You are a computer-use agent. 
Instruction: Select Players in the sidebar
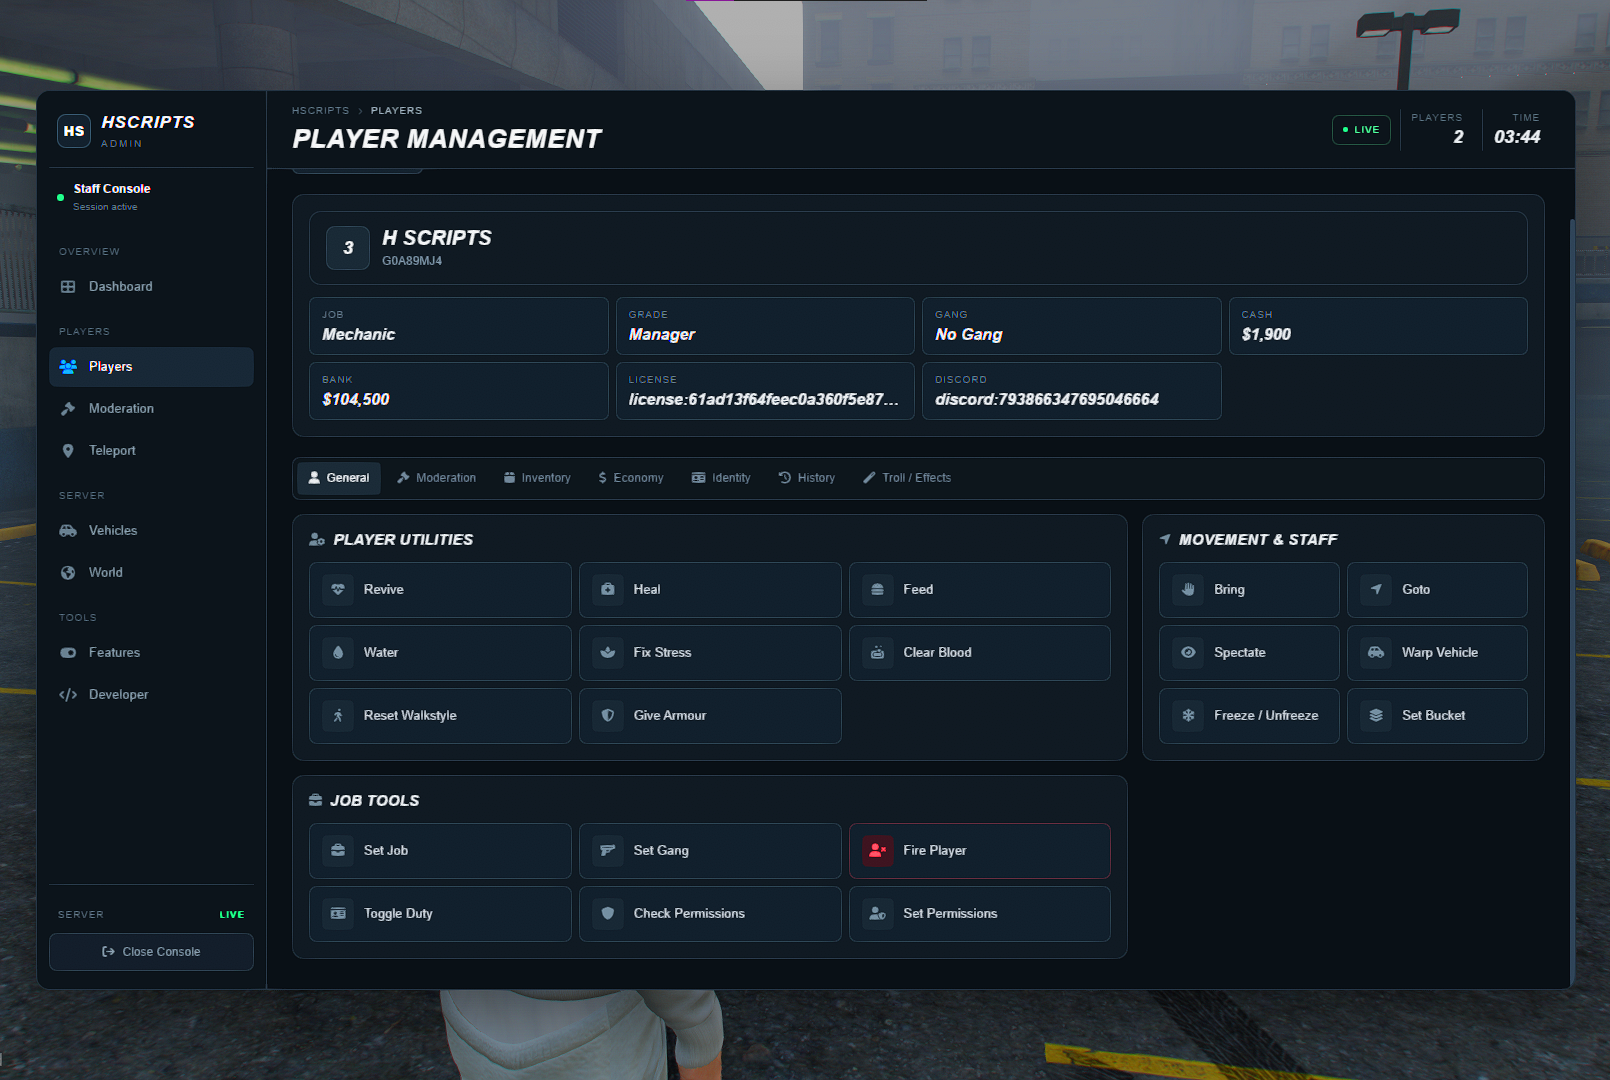click(151, 367)
